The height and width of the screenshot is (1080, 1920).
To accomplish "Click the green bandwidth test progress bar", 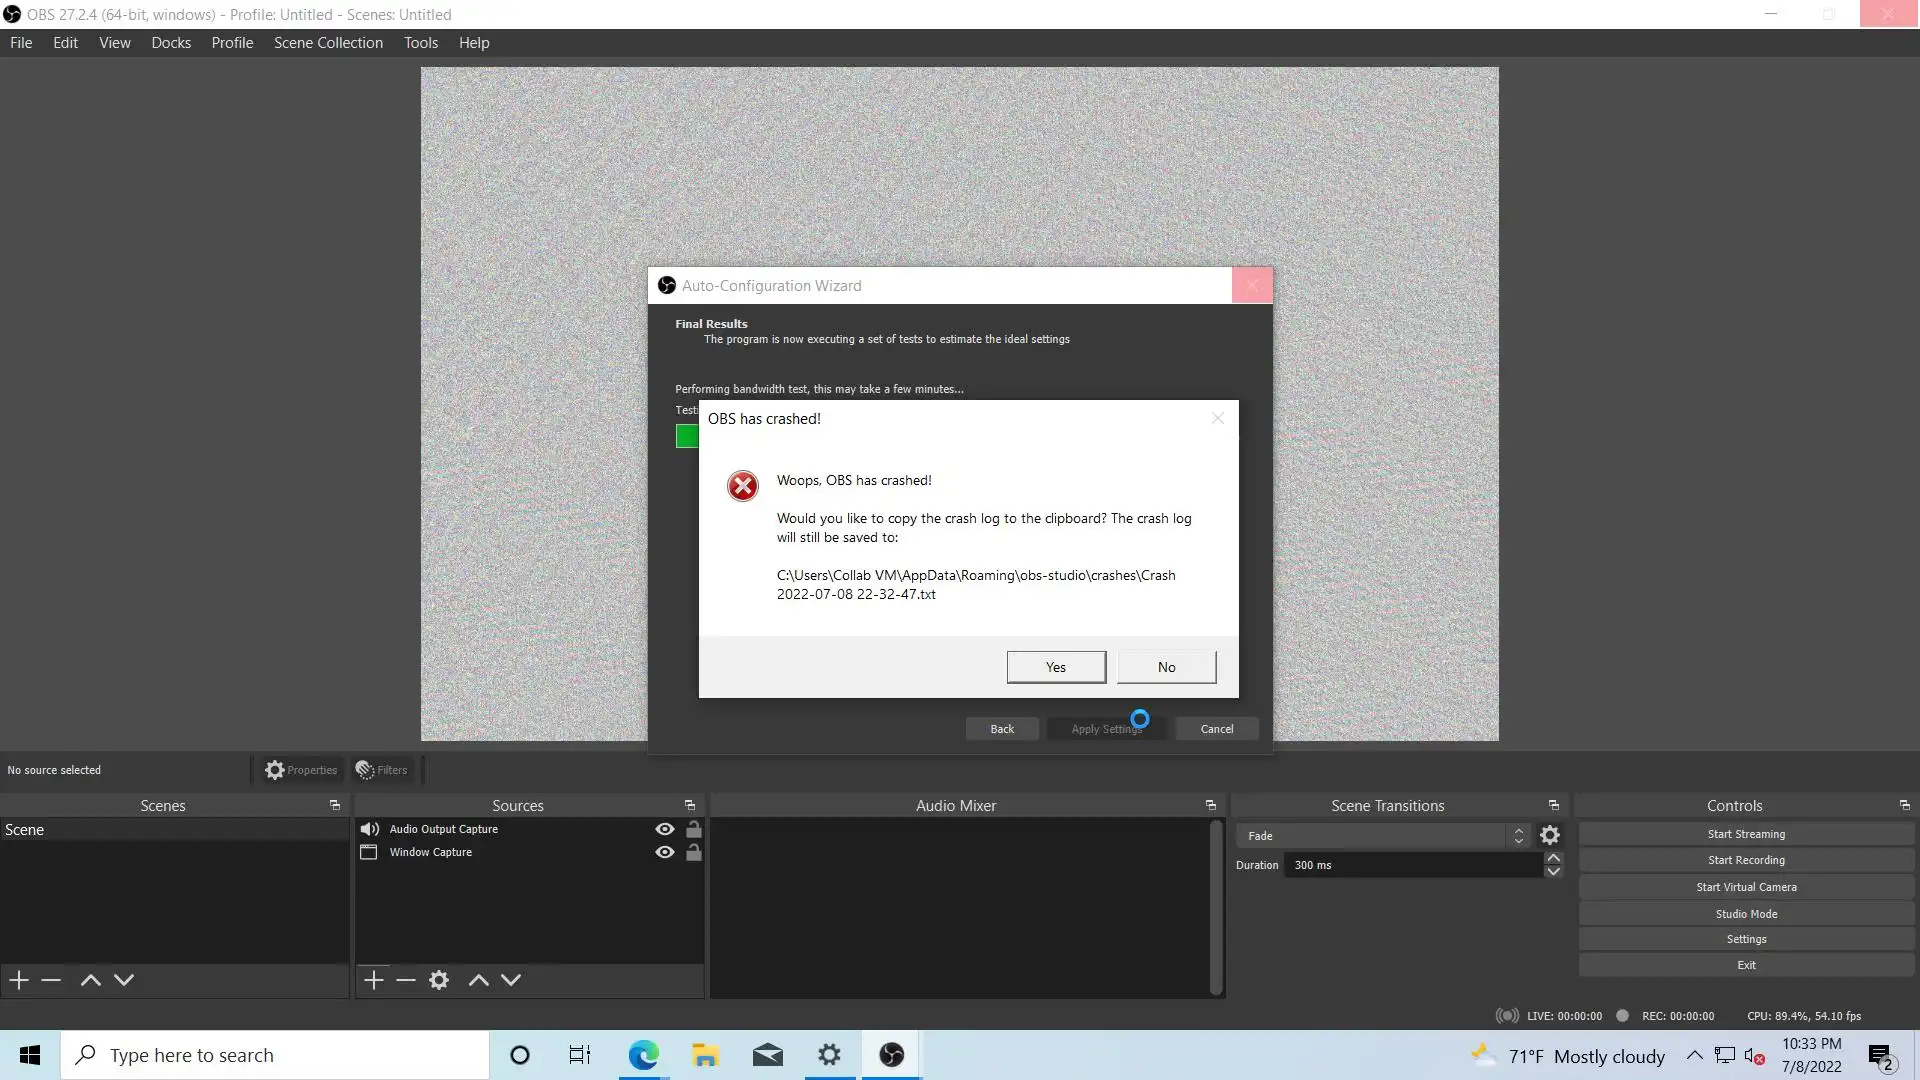I will (x=687, y=436).
